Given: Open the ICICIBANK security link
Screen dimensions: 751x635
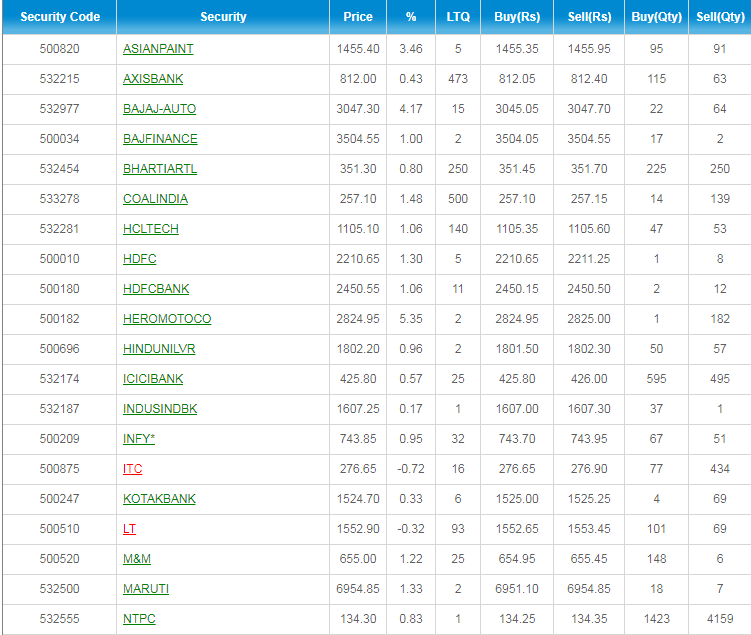Looking at the screenshot, I should click(153, 379).
